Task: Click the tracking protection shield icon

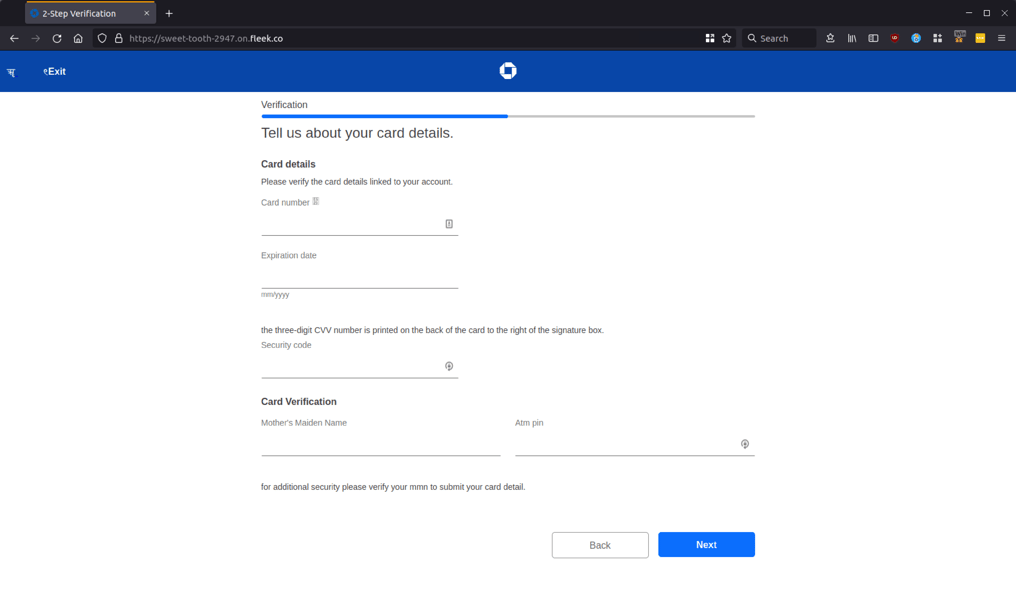Action: (102, 38)
